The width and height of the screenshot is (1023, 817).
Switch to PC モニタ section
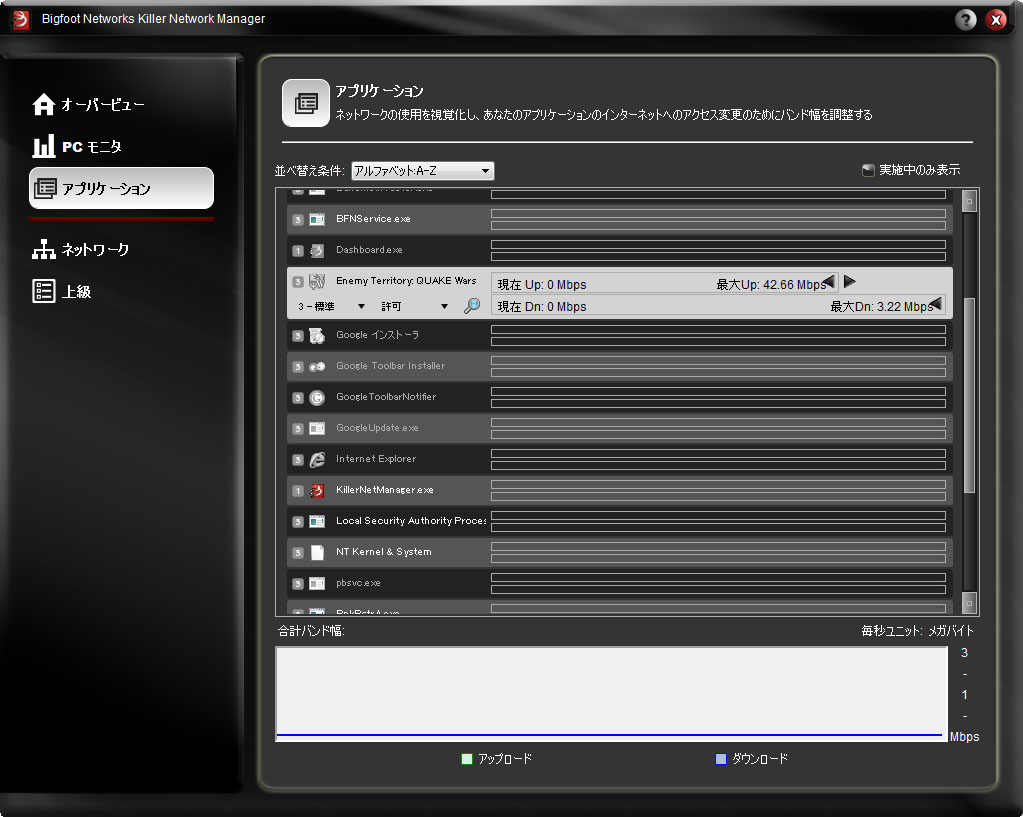[x=77, y=146]
